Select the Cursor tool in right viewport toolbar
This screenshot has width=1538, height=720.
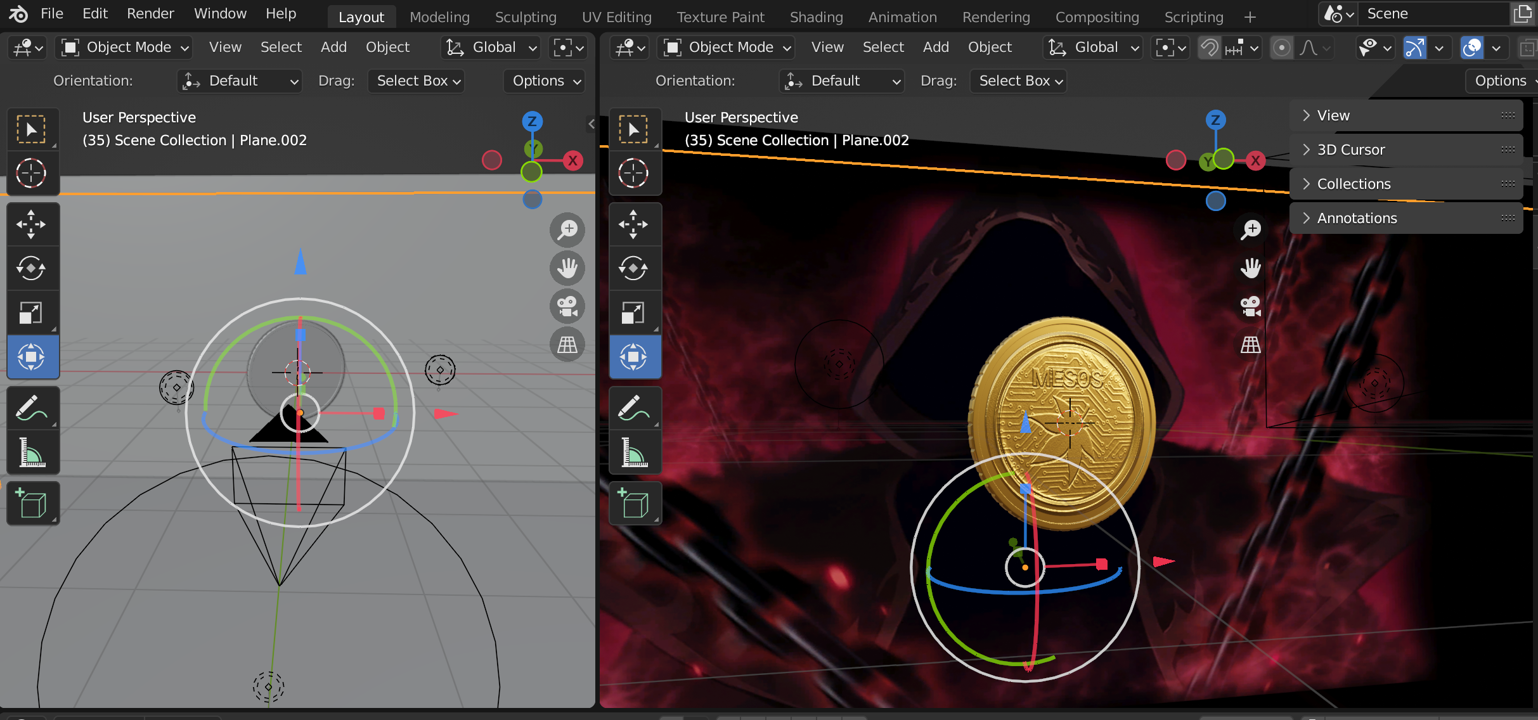point(633,173)
